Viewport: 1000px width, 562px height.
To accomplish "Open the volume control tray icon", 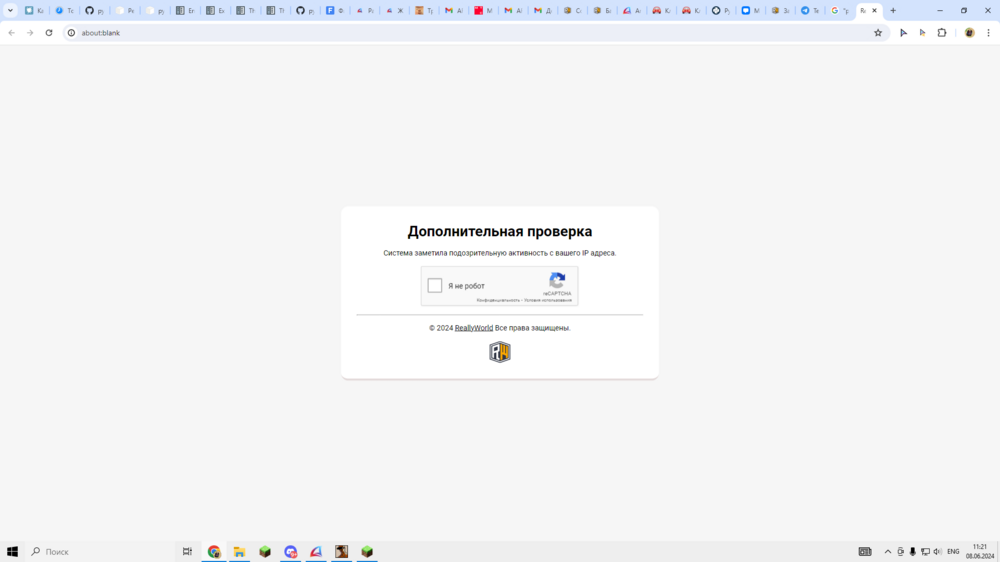I will click(x=938, y=551).
